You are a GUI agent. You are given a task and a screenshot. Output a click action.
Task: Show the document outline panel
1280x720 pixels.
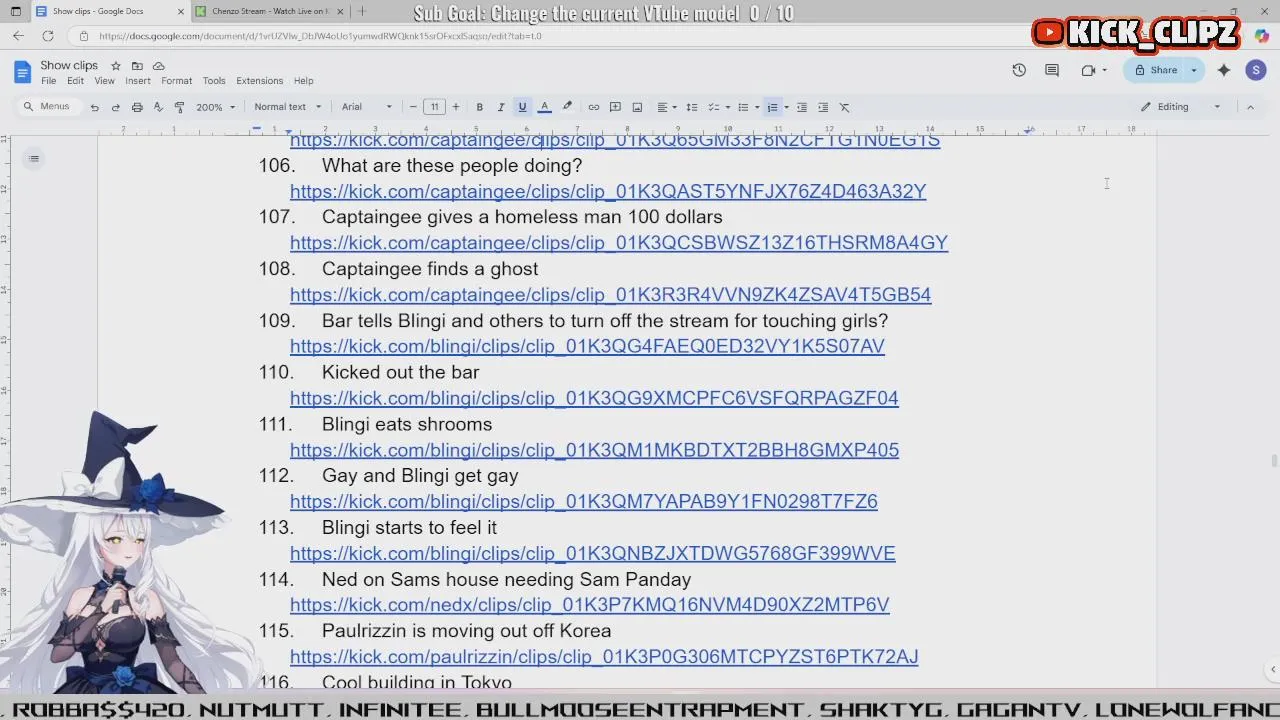tap(34, 158)
